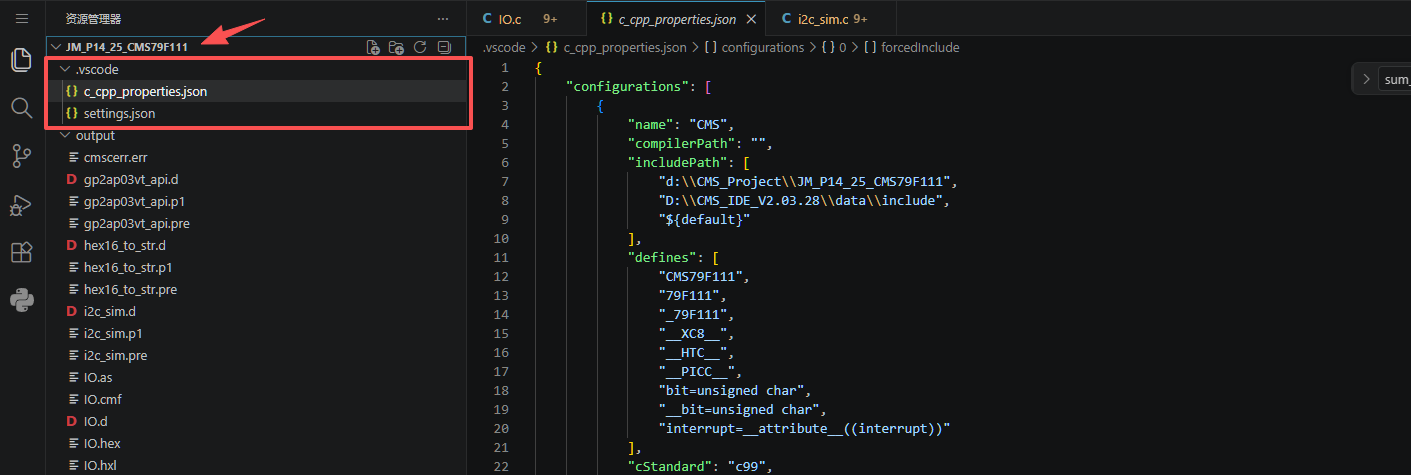
Task: Open the Search view in the activity bar
Action: [22, 107]
